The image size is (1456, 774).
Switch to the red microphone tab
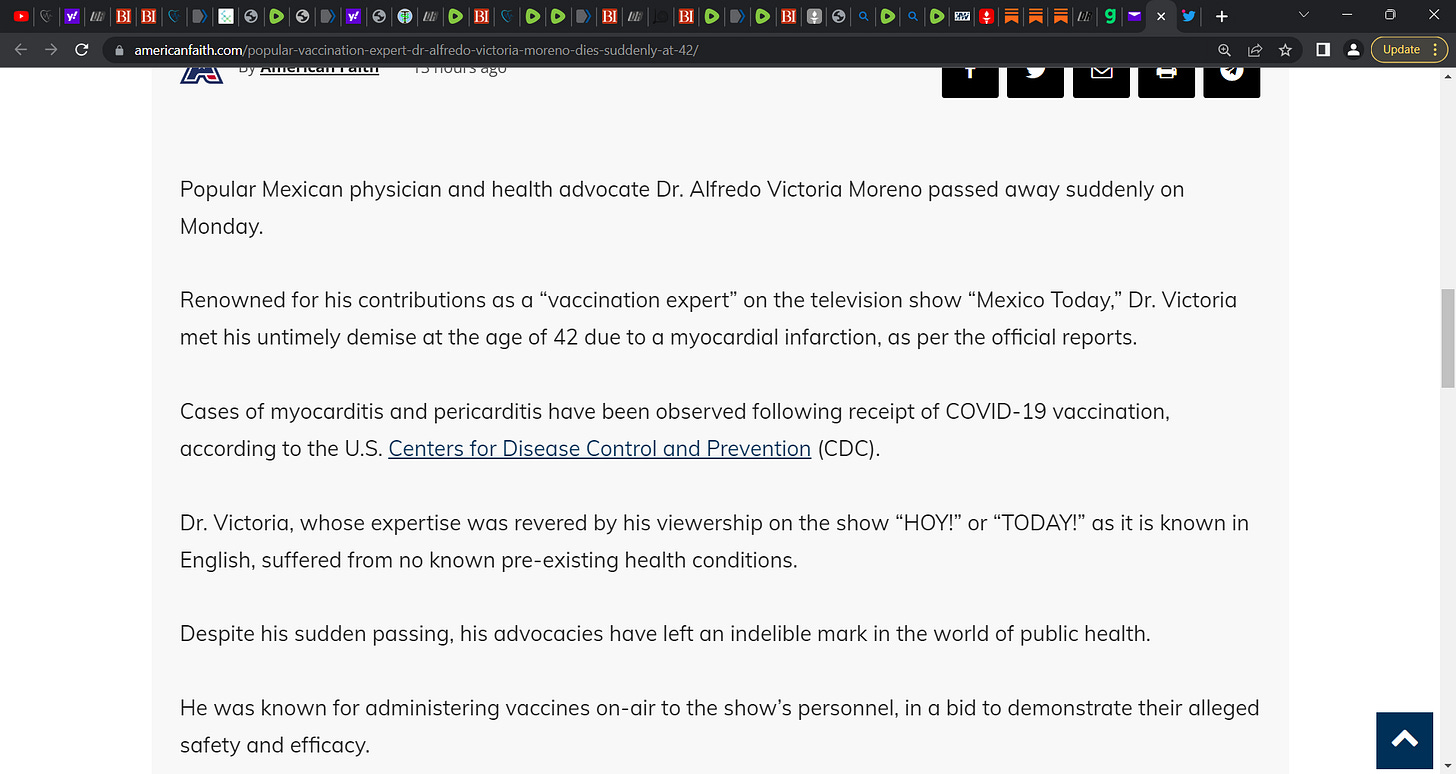click(x=987, y=16)
